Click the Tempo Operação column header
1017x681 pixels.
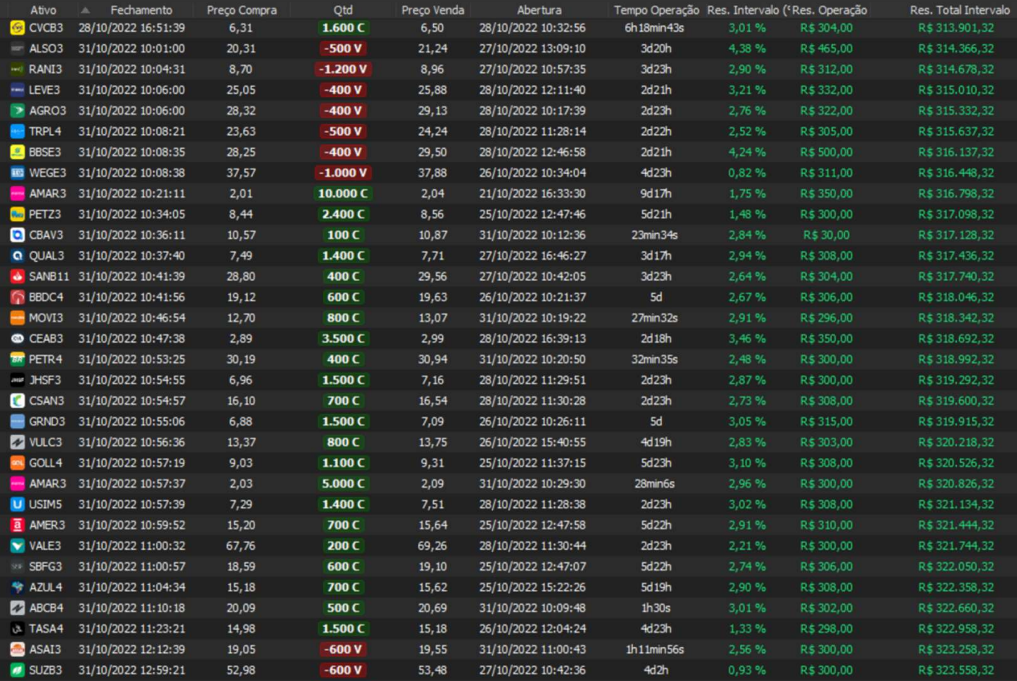pos(656,9)
